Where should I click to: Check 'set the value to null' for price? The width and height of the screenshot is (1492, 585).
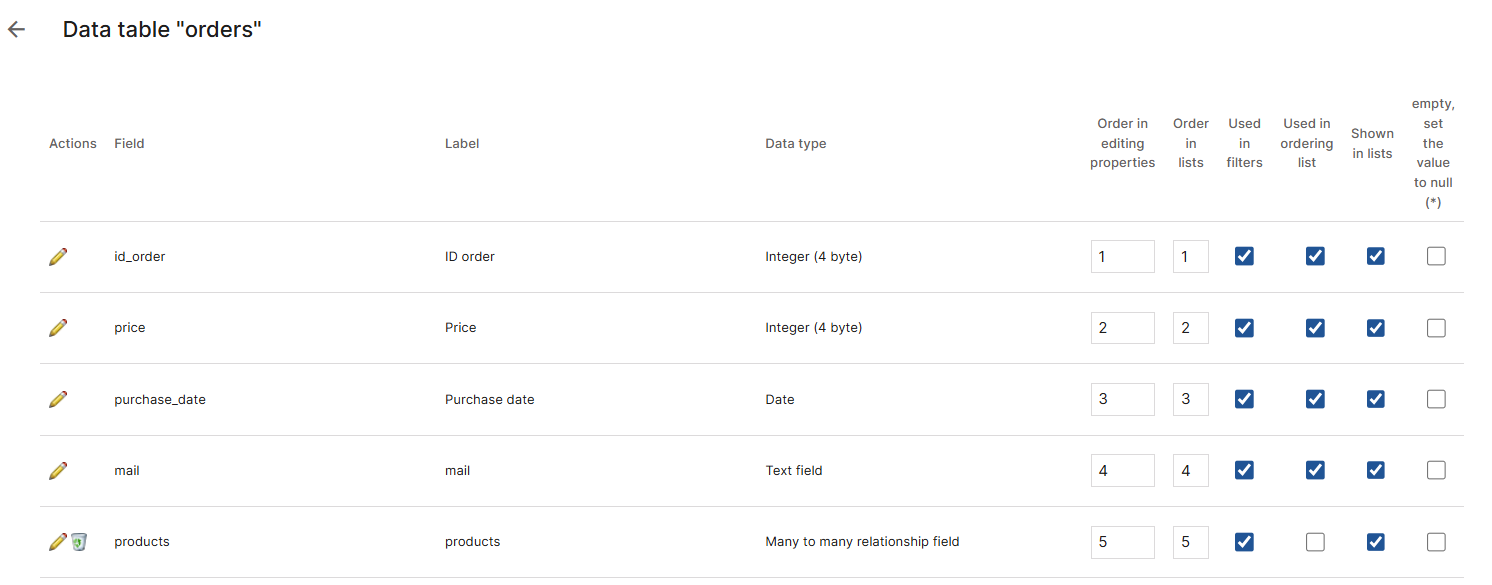[x=1436, y=327]
